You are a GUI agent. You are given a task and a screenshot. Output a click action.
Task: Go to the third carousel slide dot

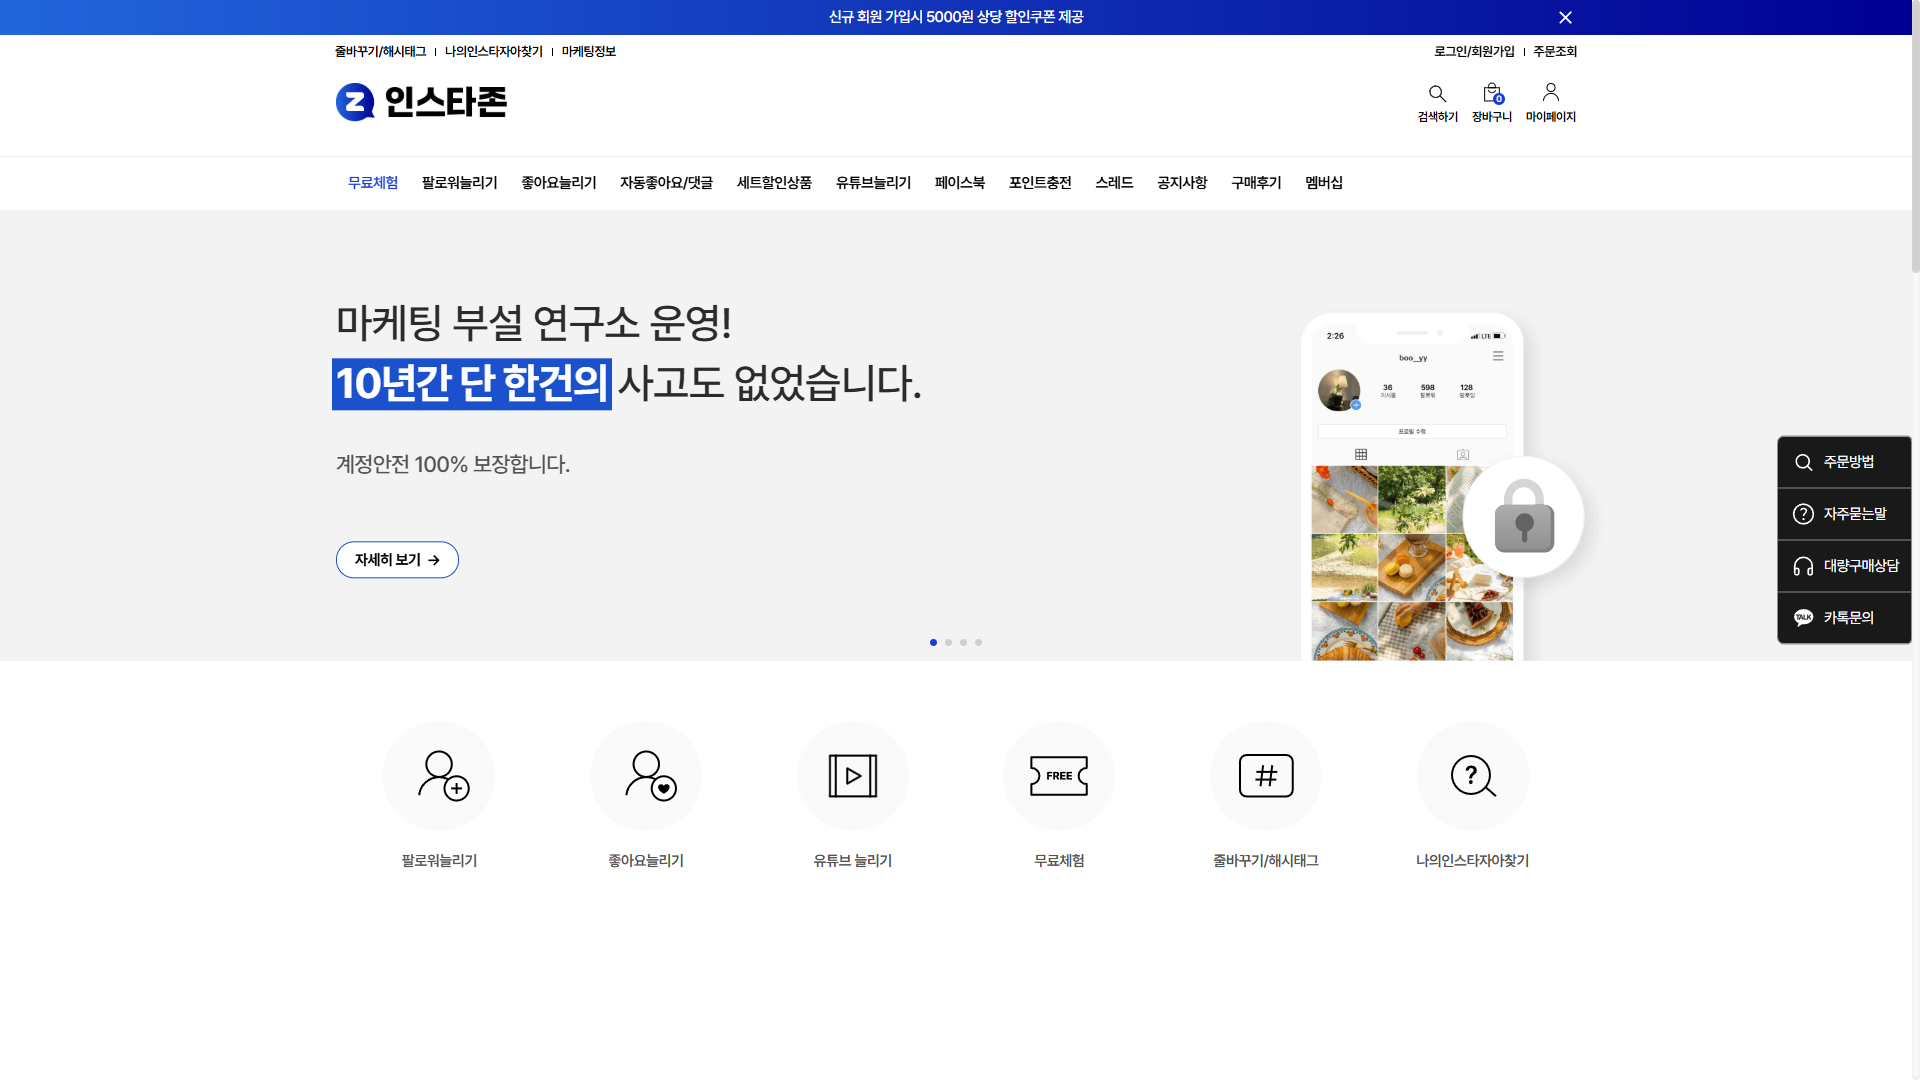[963, 643]
